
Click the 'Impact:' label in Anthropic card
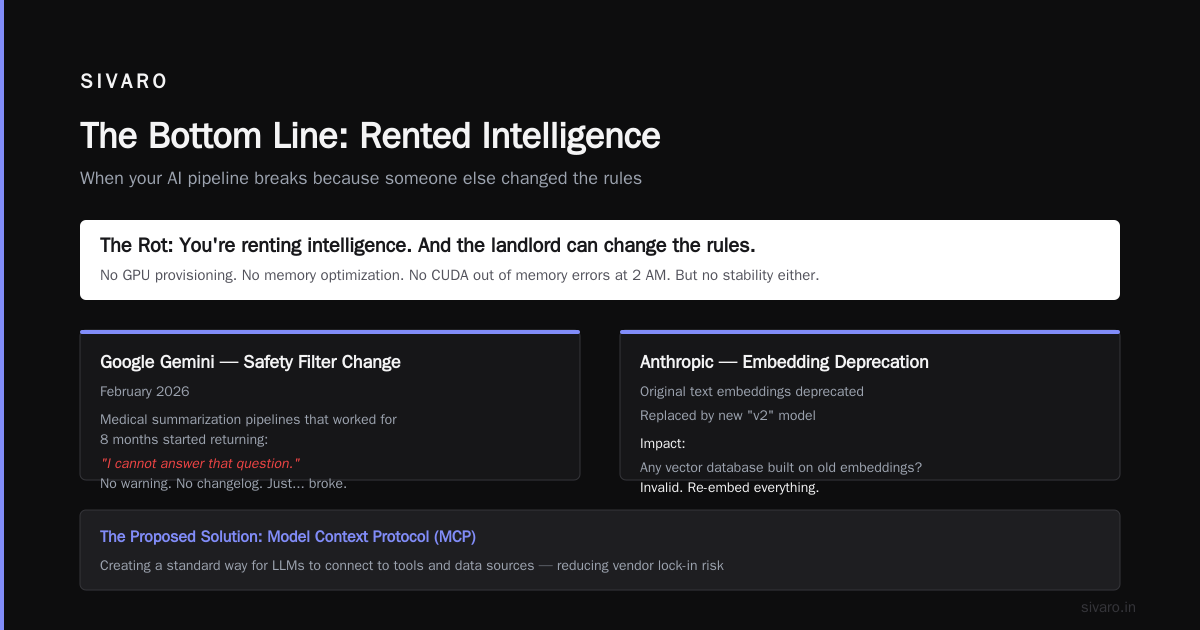(663, 443)
